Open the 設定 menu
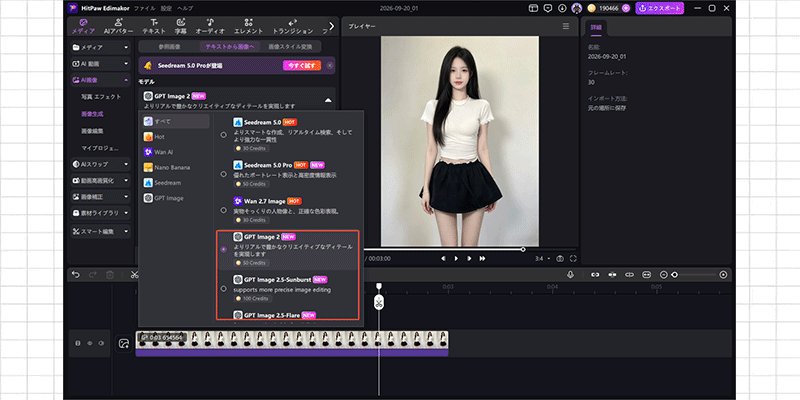Viewport: 800px width, 400px height. [x=166, y=8]
